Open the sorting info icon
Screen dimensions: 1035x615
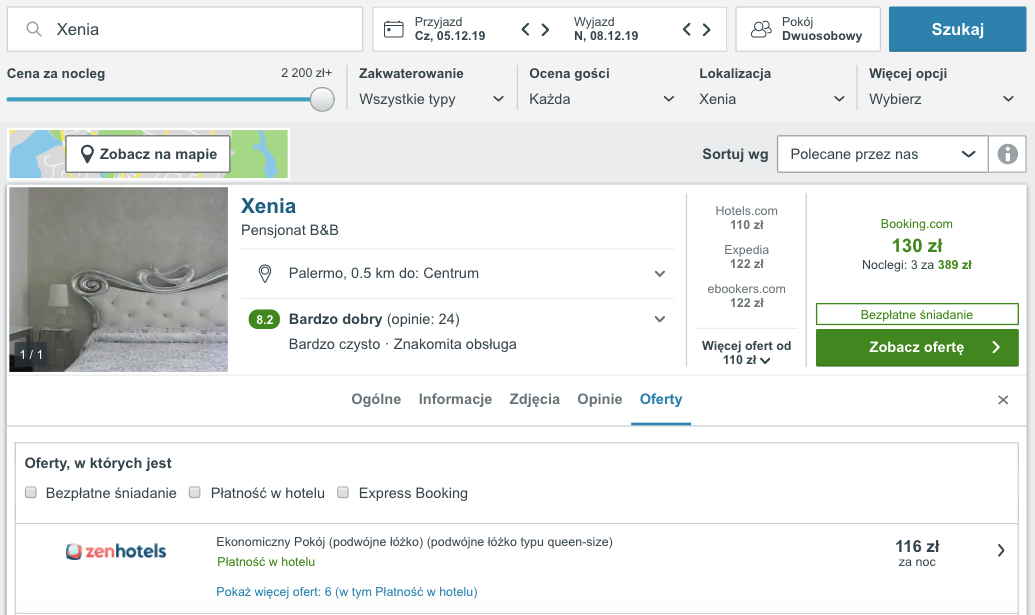tap(1007, 154)
